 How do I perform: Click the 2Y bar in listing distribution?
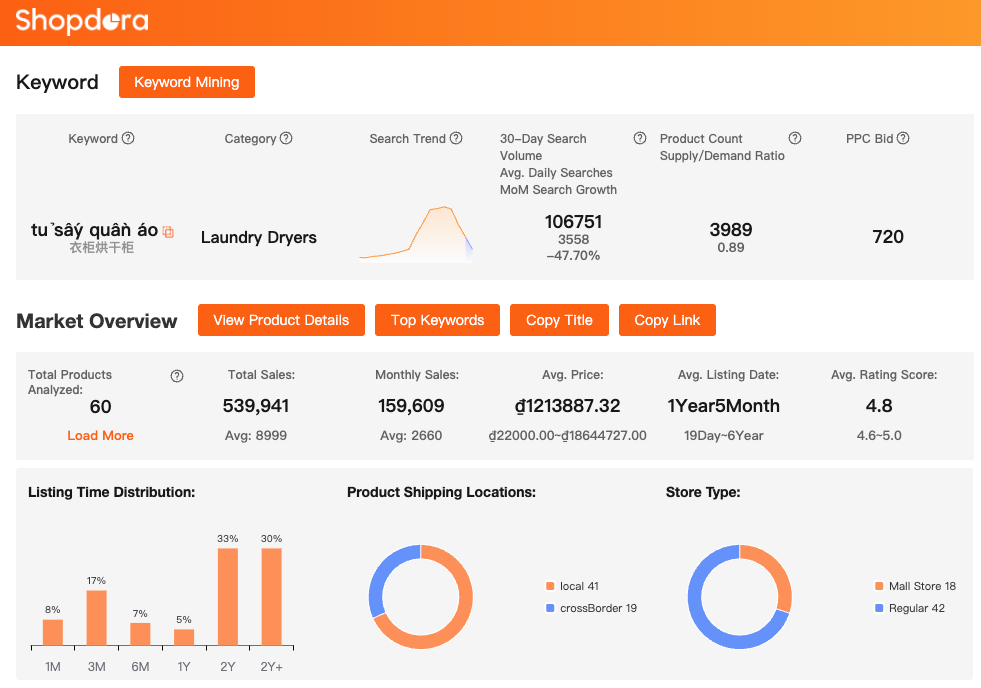[x=228, y=596]
